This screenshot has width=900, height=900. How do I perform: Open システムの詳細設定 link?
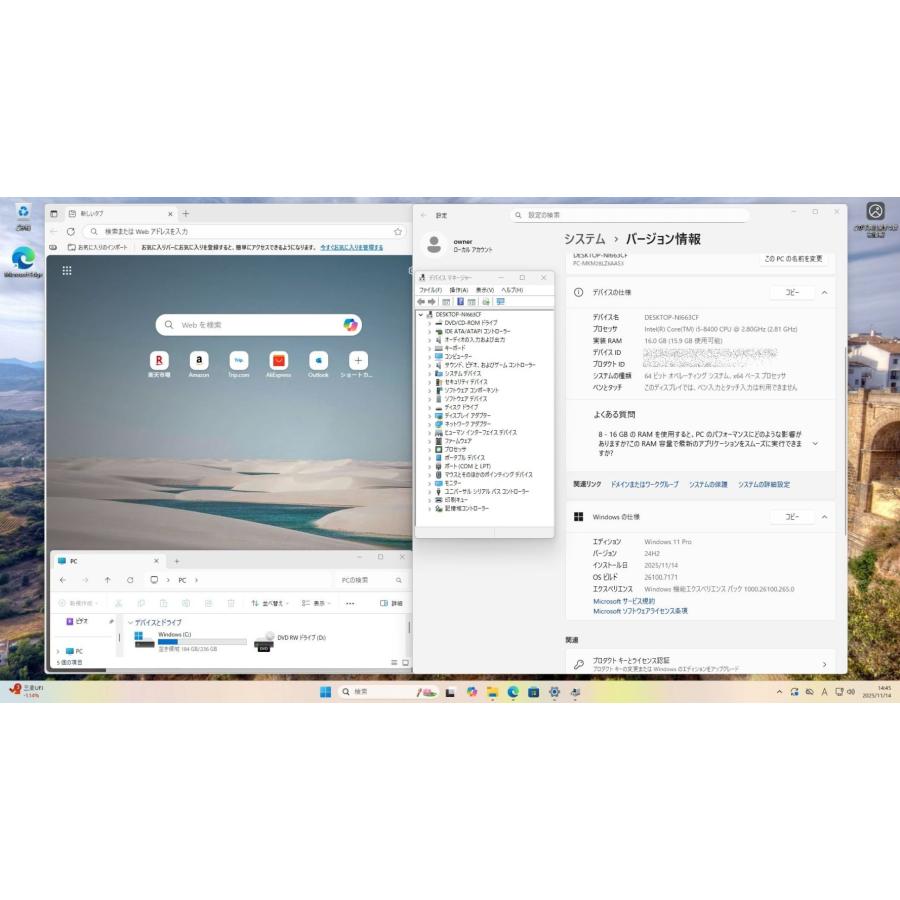(764, 484)
